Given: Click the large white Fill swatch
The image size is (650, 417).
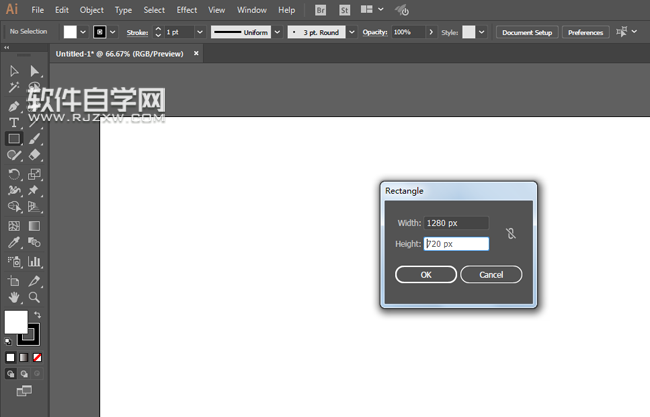Looking at the screenshot, I should (x=16, y=322).
